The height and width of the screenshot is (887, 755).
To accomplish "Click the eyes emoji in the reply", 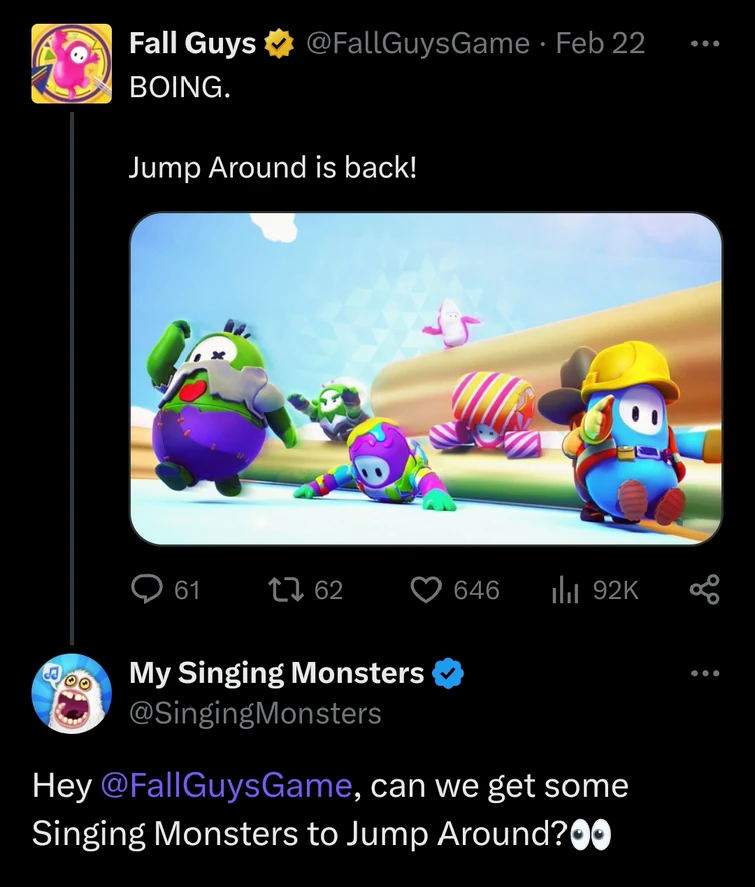I will pyautogui.click(x=590, y=834).
